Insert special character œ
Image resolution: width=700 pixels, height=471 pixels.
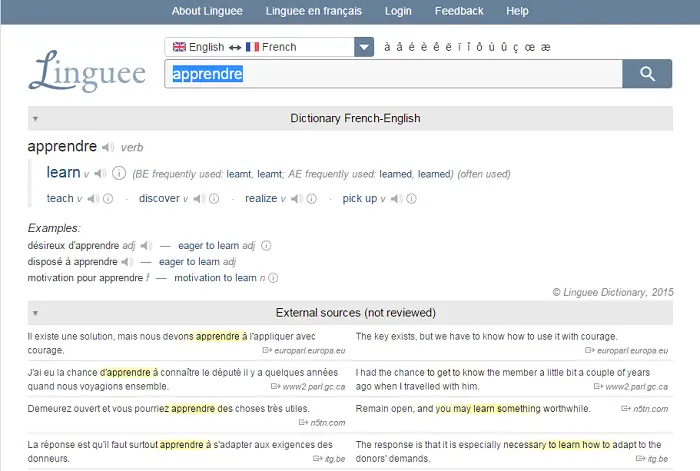click(x=528, y=47)
